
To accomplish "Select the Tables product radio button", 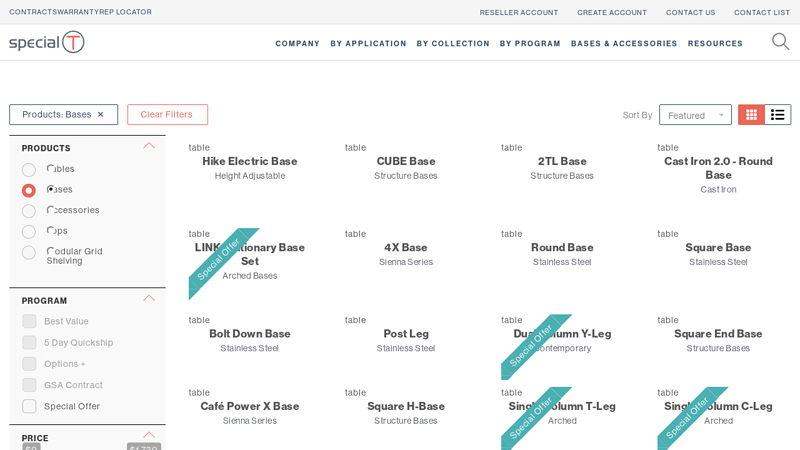I will (x=29, y=170).
